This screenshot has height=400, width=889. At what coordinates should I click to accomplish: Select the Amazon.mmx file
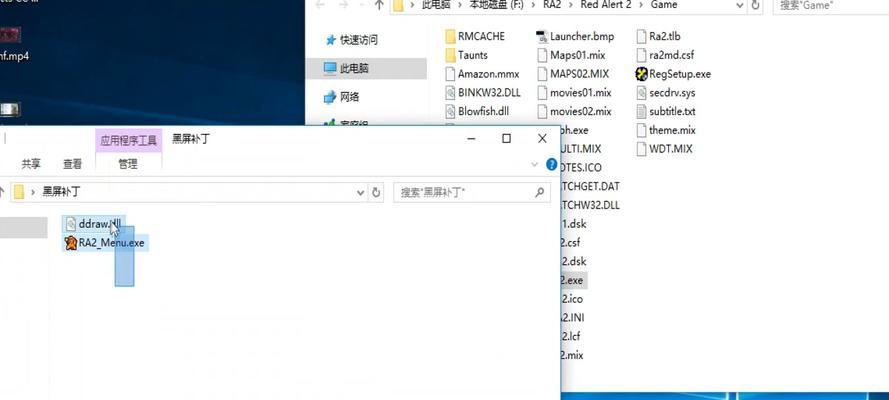tap(482, 74)
